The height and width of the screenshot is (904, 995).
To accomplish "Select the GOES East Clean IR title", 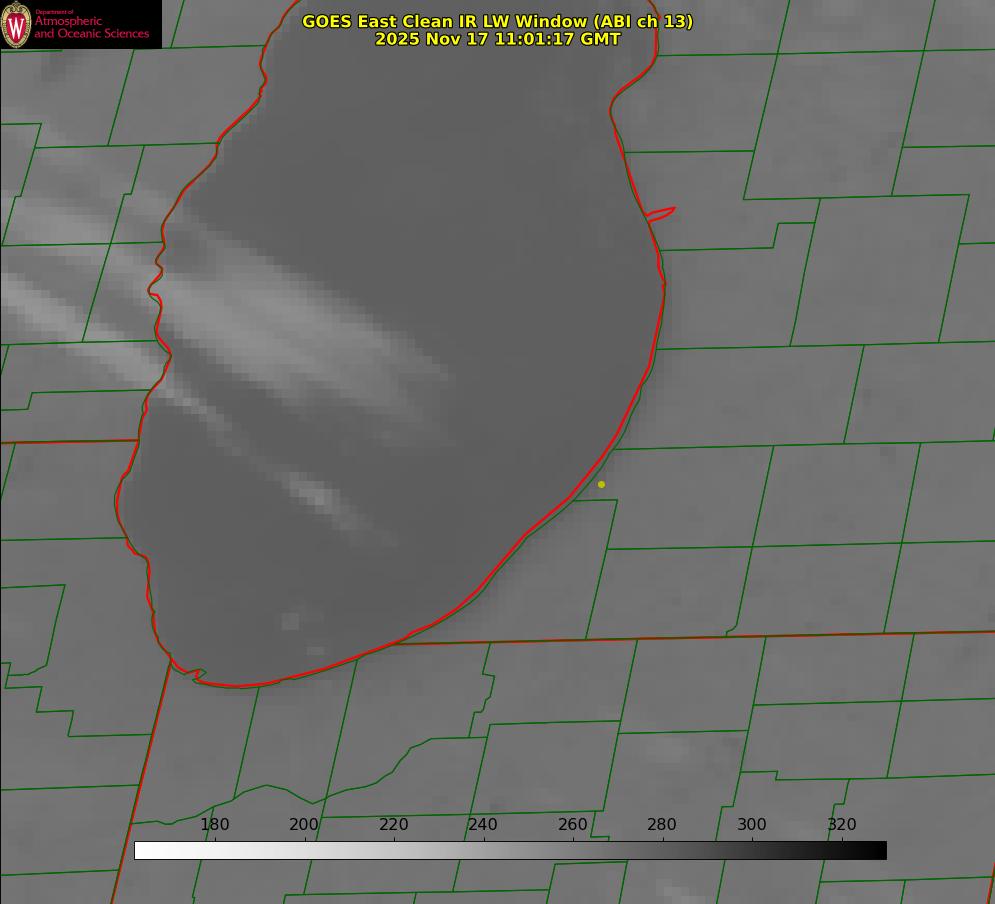I will click(x=497, y=21).
